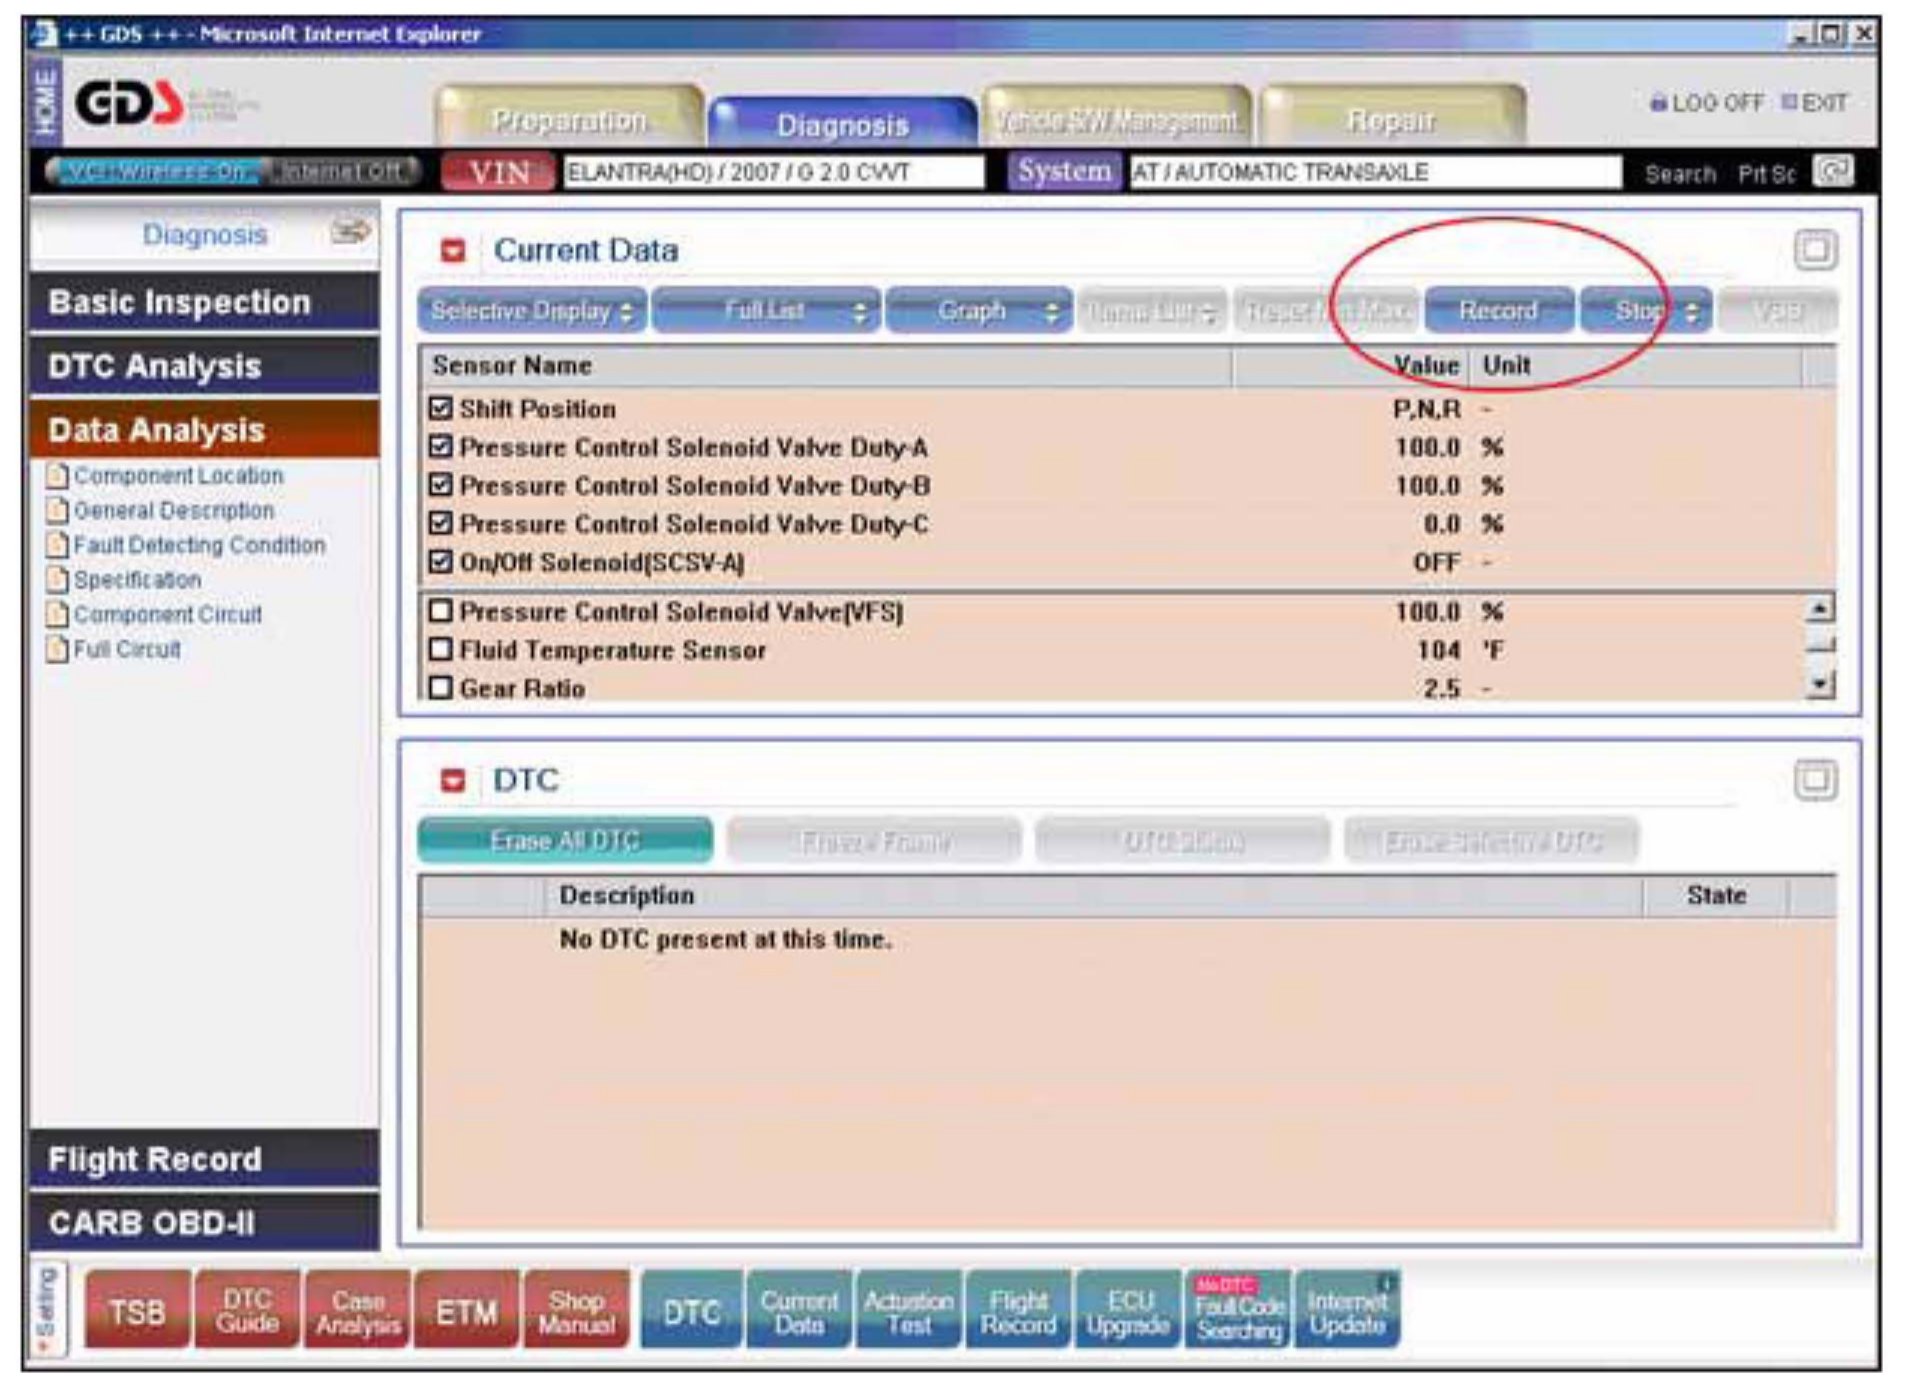Switch to the Repair tab
The width and height of the screenshot is (1909, 1393).
[1391, 120]
